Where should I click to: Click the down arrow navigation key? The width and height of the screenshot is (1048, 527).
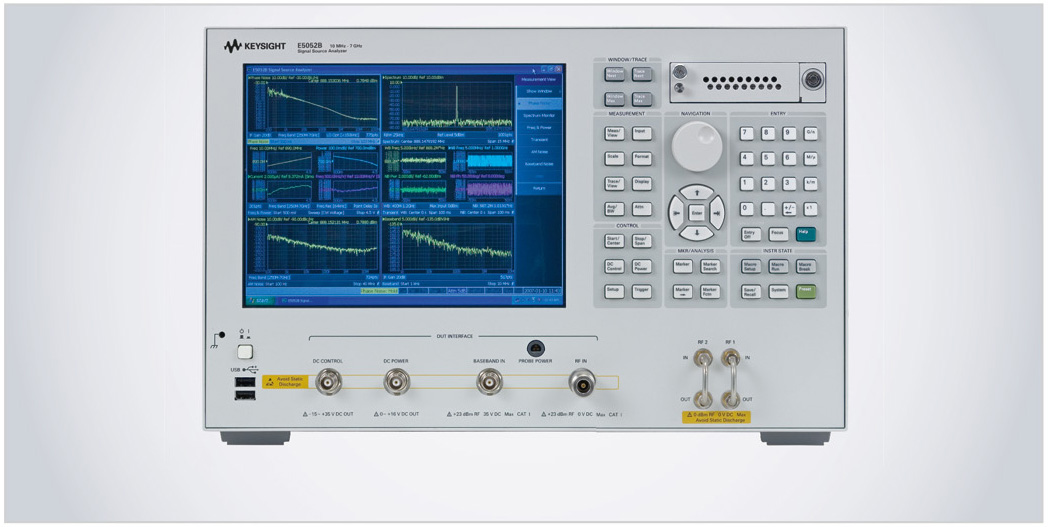click(x=696, y=233)
